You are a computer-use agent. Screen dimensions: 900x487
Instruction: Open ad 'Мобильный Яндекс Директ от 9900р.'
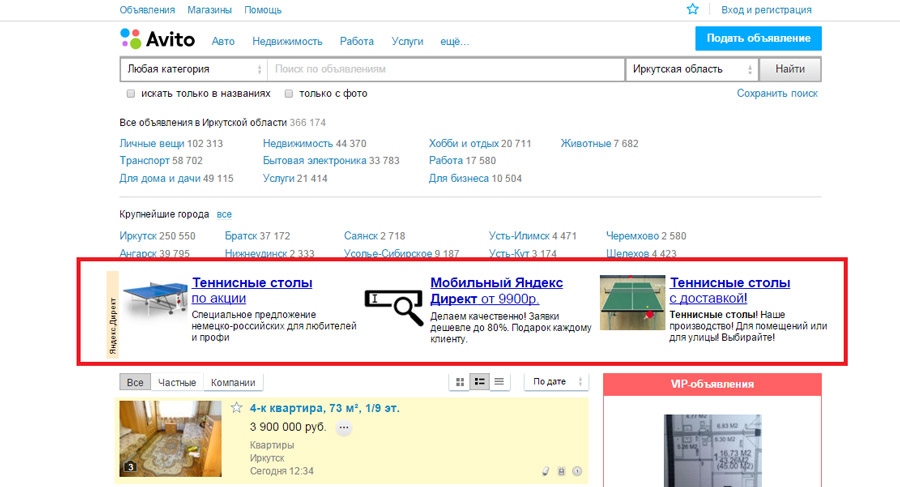[x=496, y=291]
